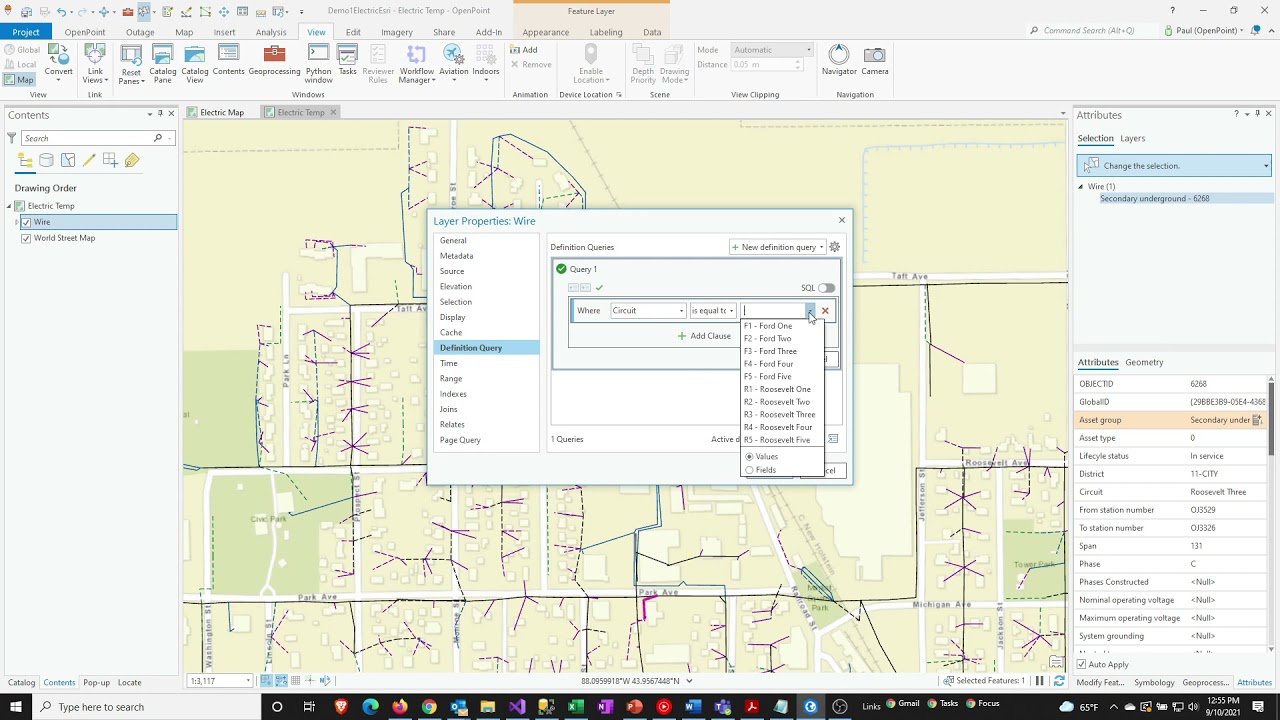Image resolution: width=1280 pixels, height=720 pixels.
Task: Select Secondary underground - 6268 feature
Action: pos(1154,198)
